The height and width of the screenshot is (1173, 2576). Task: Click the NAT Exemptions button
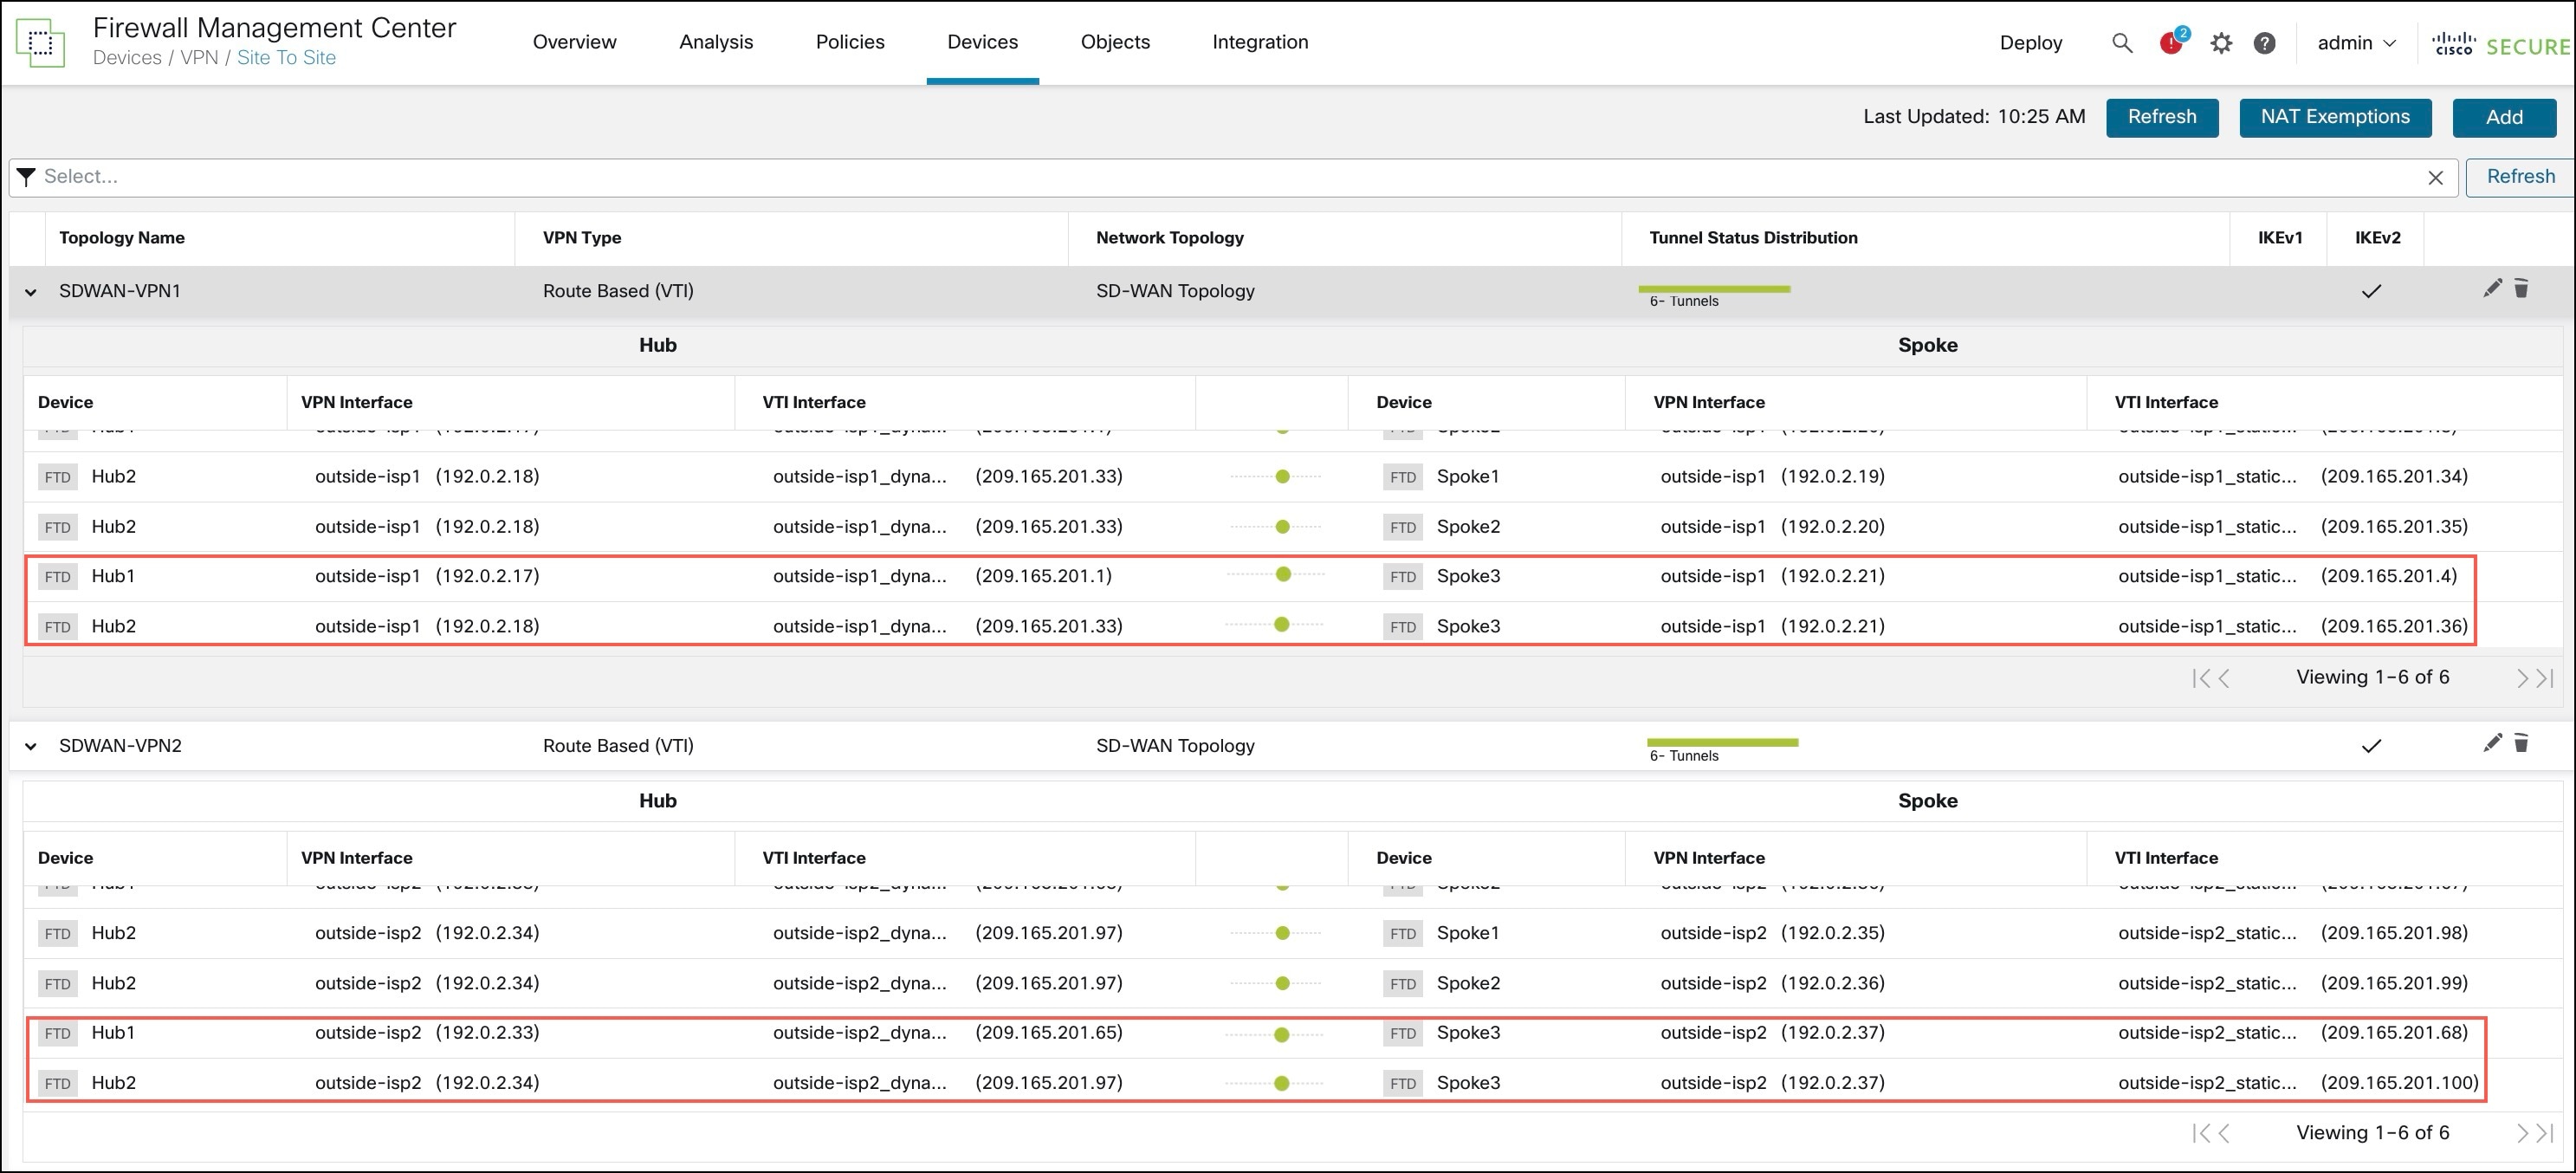(2334, 117)
